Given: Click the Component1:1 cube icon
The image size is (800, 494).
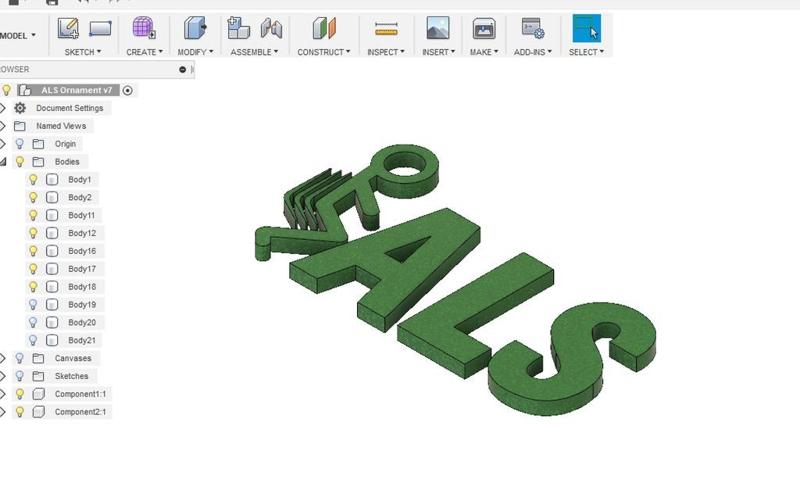Looking at the screenshot, I should pyautogui.click(x=38, y=394).
